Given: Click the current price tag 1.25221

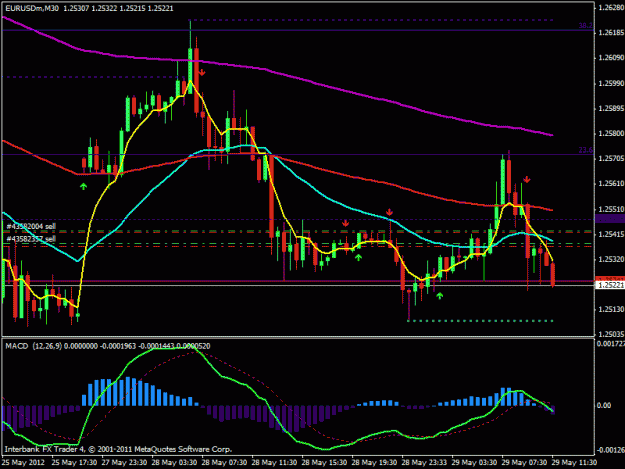Looking at the screenshot, I should click(x=610, y=285).
